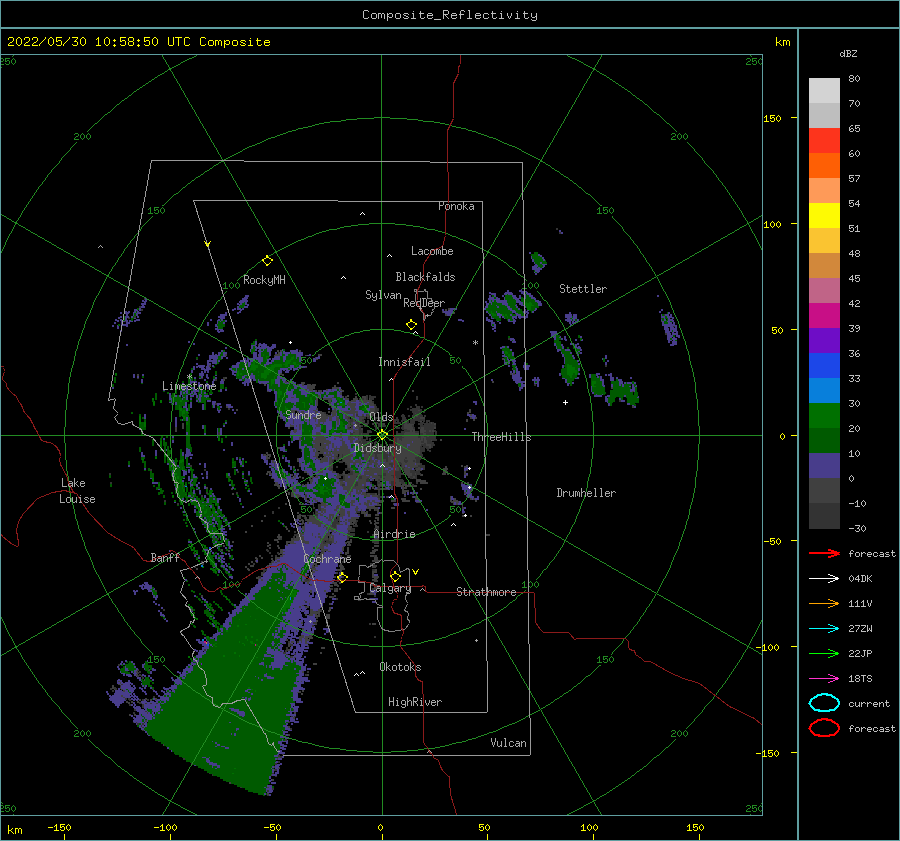Click the Olds label

[x=381, y=417]
